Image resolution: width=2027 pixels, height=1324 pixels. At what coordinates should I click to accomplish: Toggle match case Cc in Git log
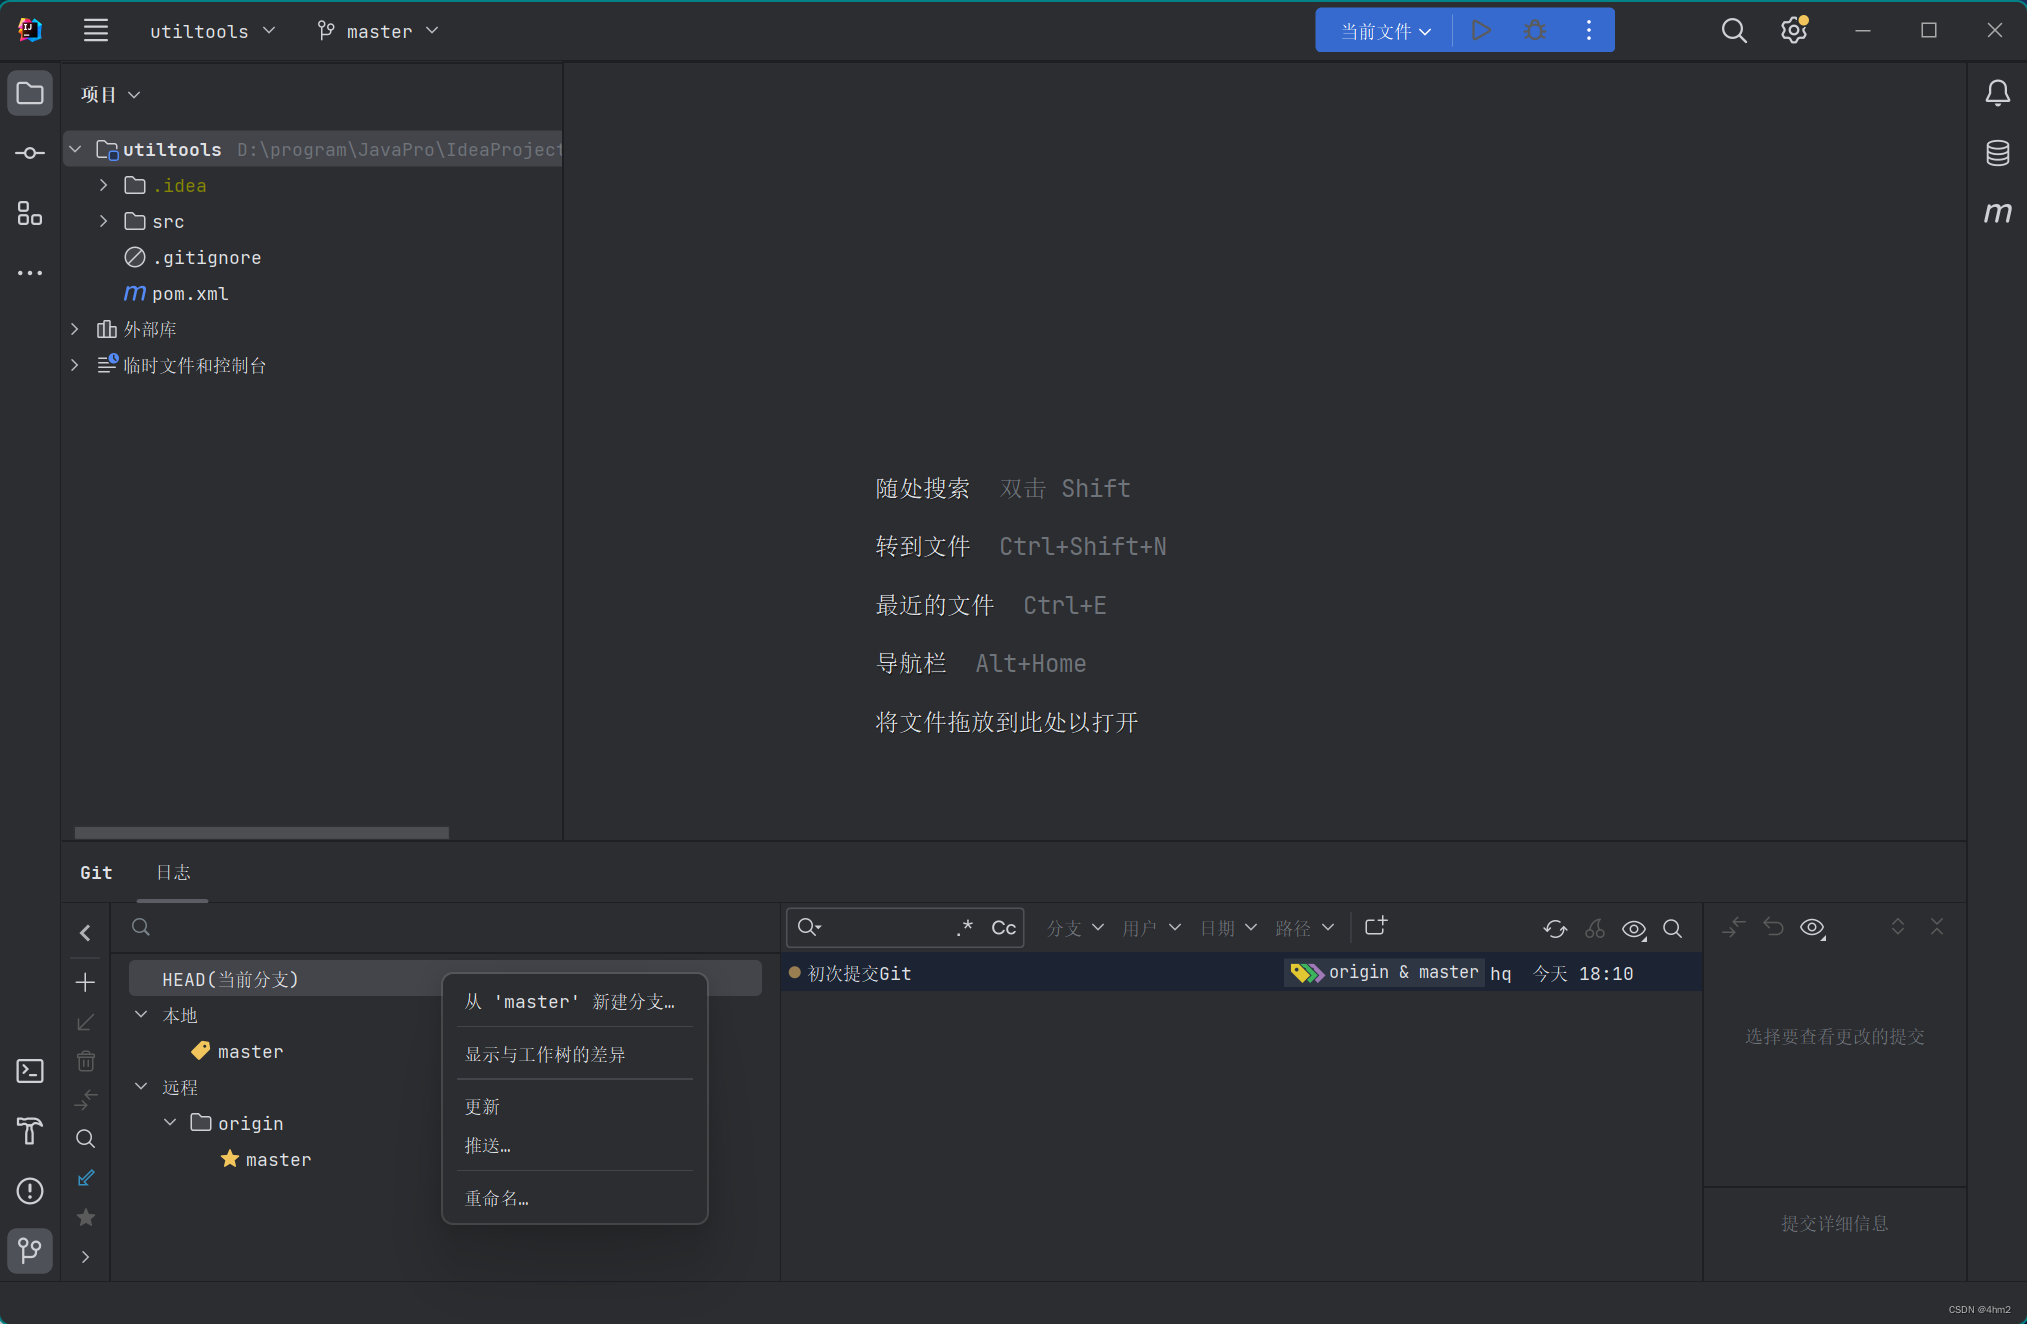pos(1003,928)
